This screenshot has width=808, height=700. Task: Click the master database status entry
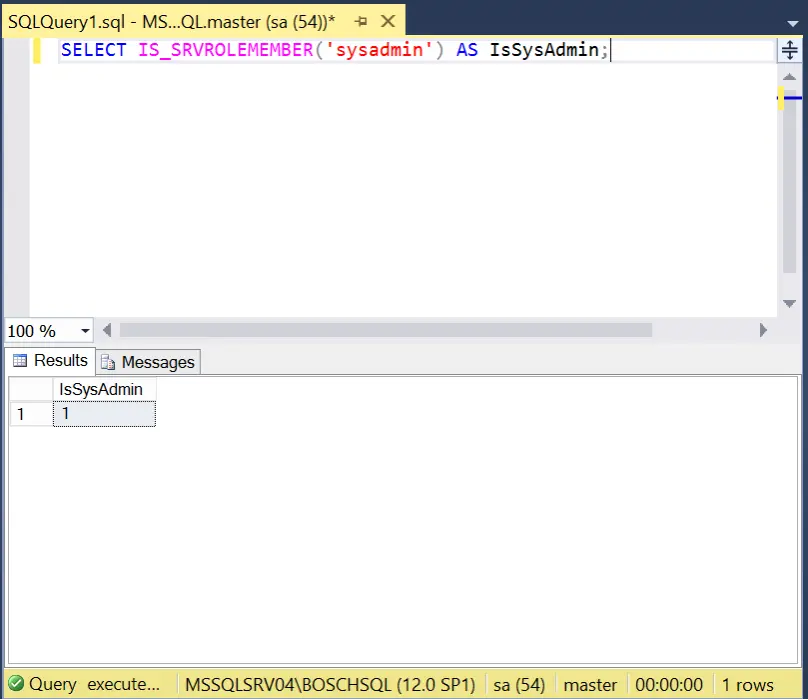pos(590,685)
